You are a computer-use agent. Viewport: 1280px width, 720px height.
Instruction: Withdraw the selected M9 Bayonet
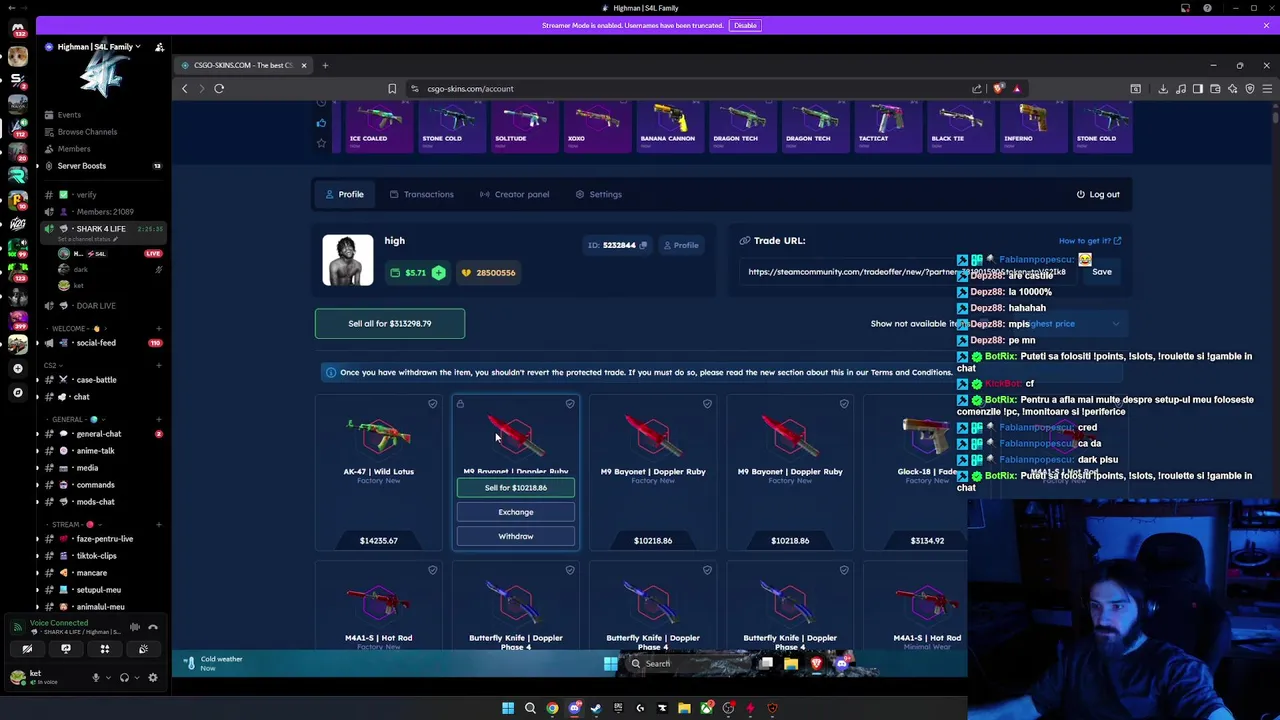click(516, 536)
